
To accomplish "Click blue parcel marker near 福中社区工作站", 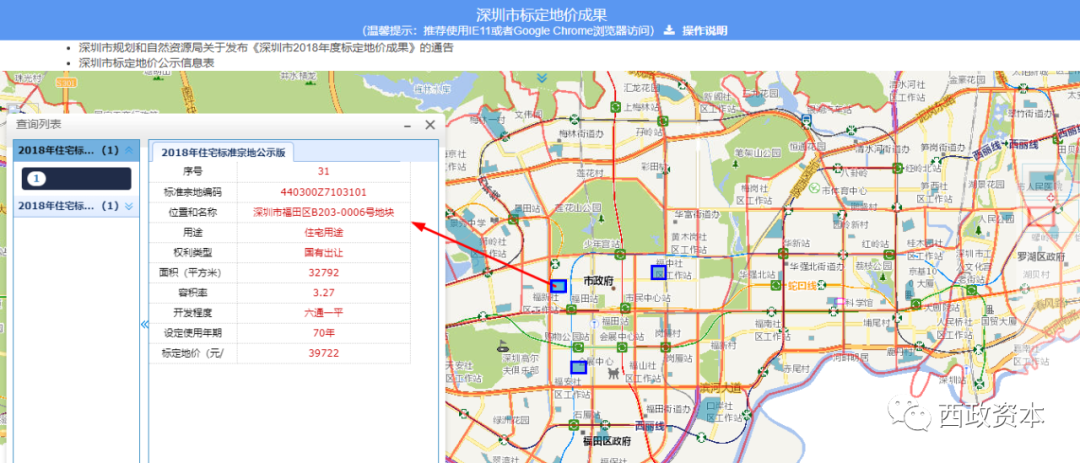I will pos(657,272).
